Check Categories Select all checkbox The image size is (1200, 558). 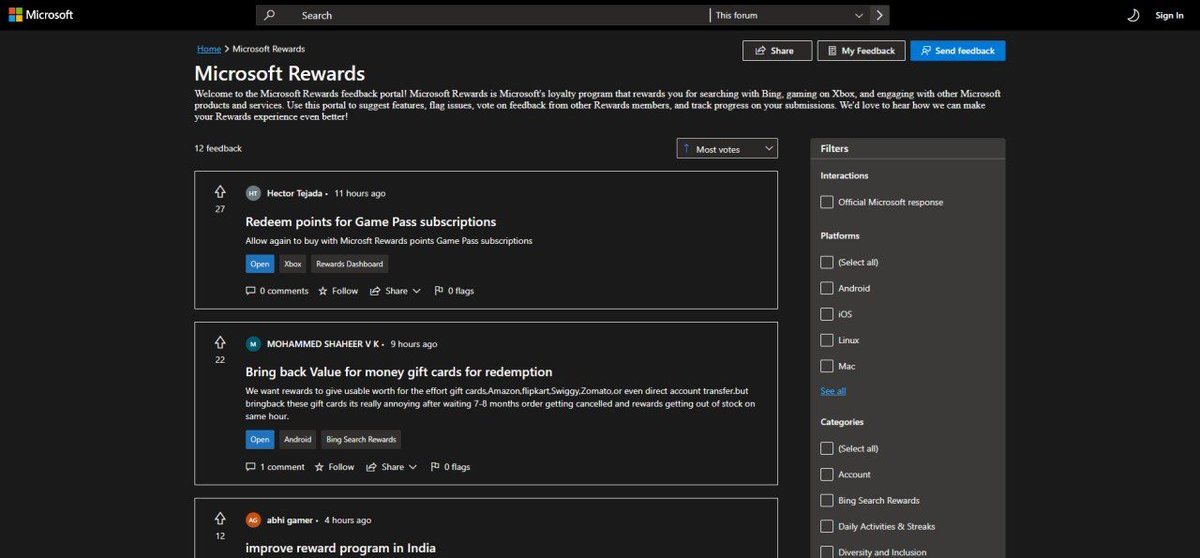[827, 448]
